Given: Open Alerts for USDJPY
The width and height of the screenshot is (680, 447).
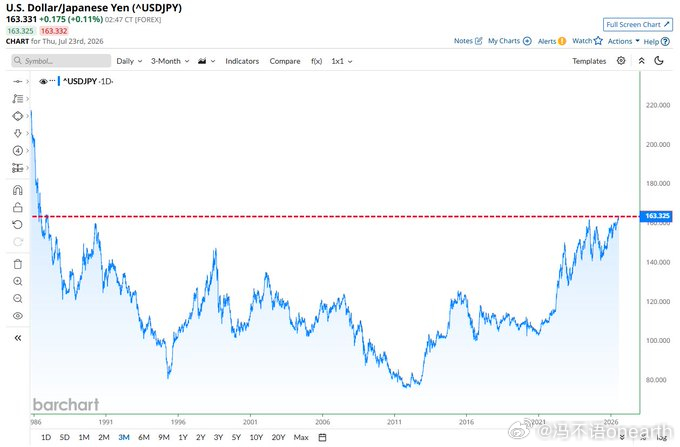Looking at the screenshot, I should [552, 41].
